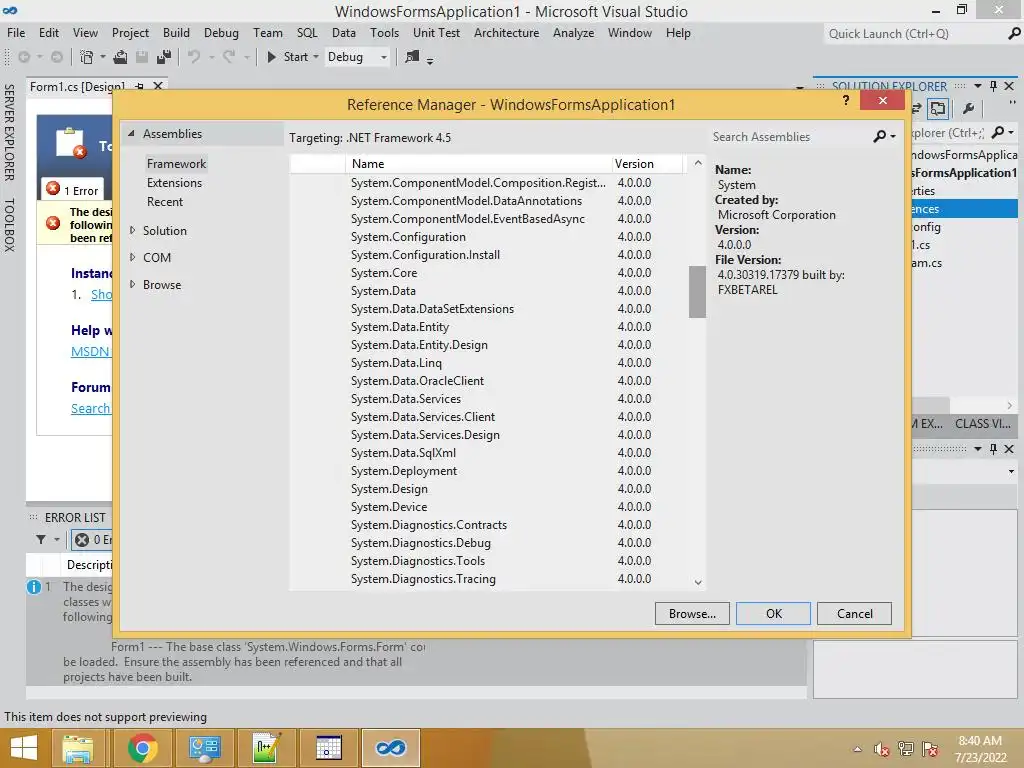Open Solution Explorer window position dropdown
The height and width of the screenshot is (768, 1024).
click(978, 86)
